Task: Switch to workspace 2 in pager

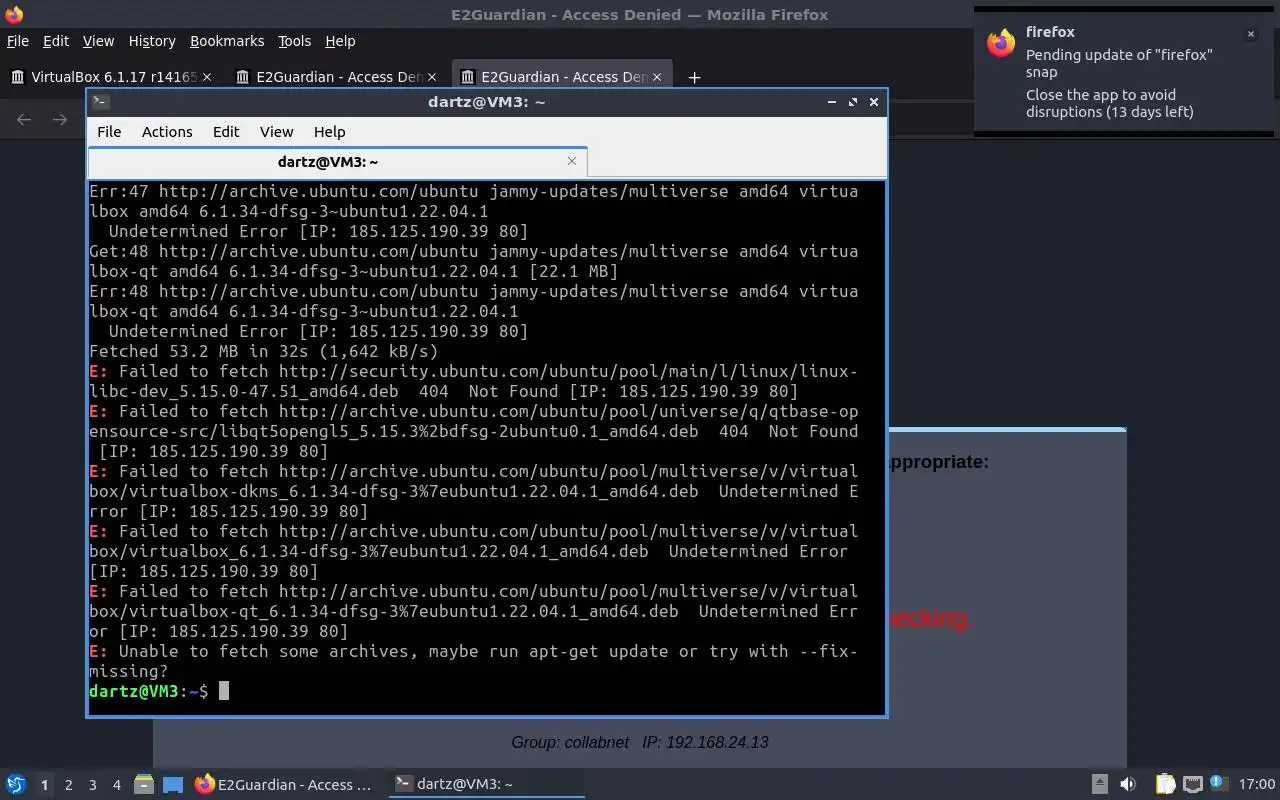Action: [x=68, y=785]
